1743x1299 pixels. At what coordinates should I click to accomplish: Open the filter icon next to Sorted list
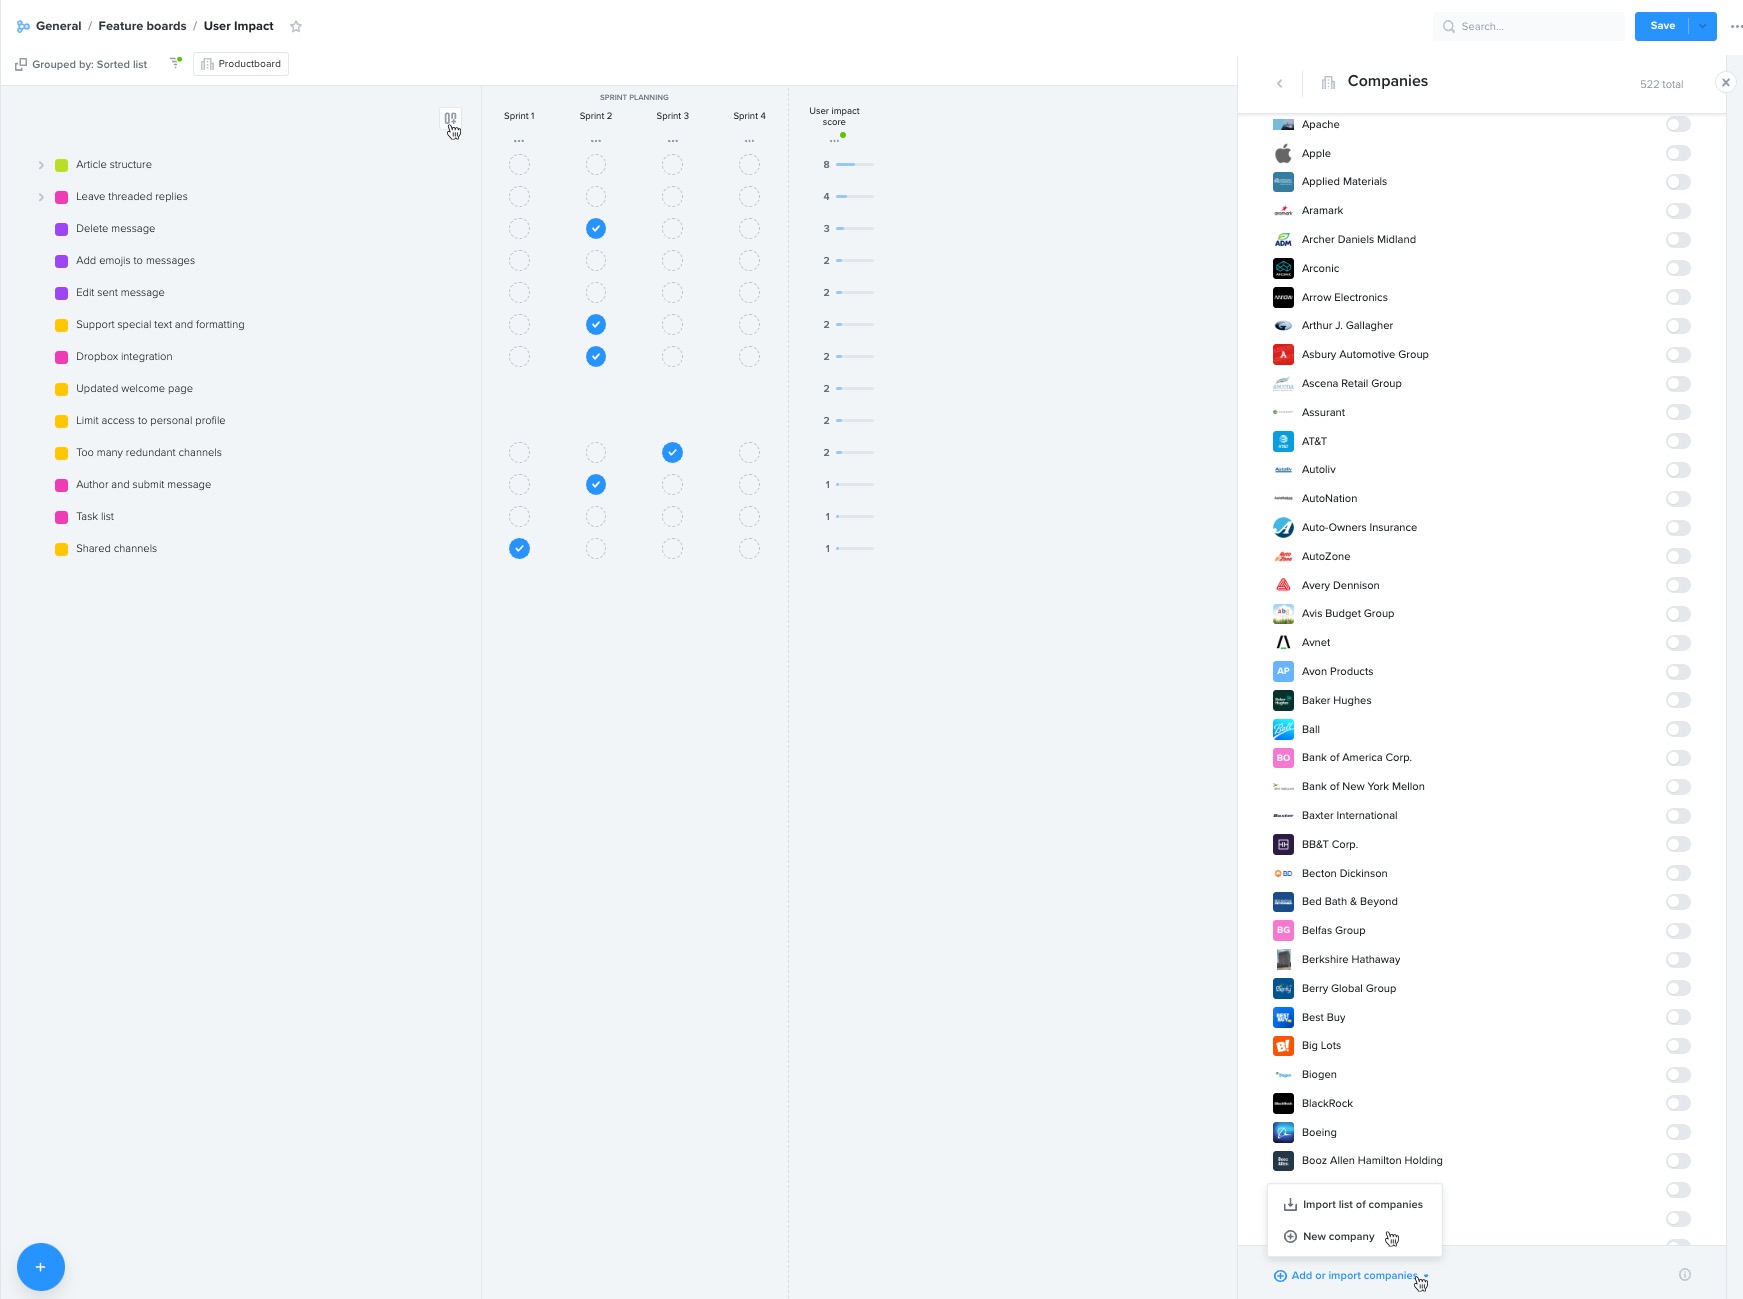click(x=175, y=63)
